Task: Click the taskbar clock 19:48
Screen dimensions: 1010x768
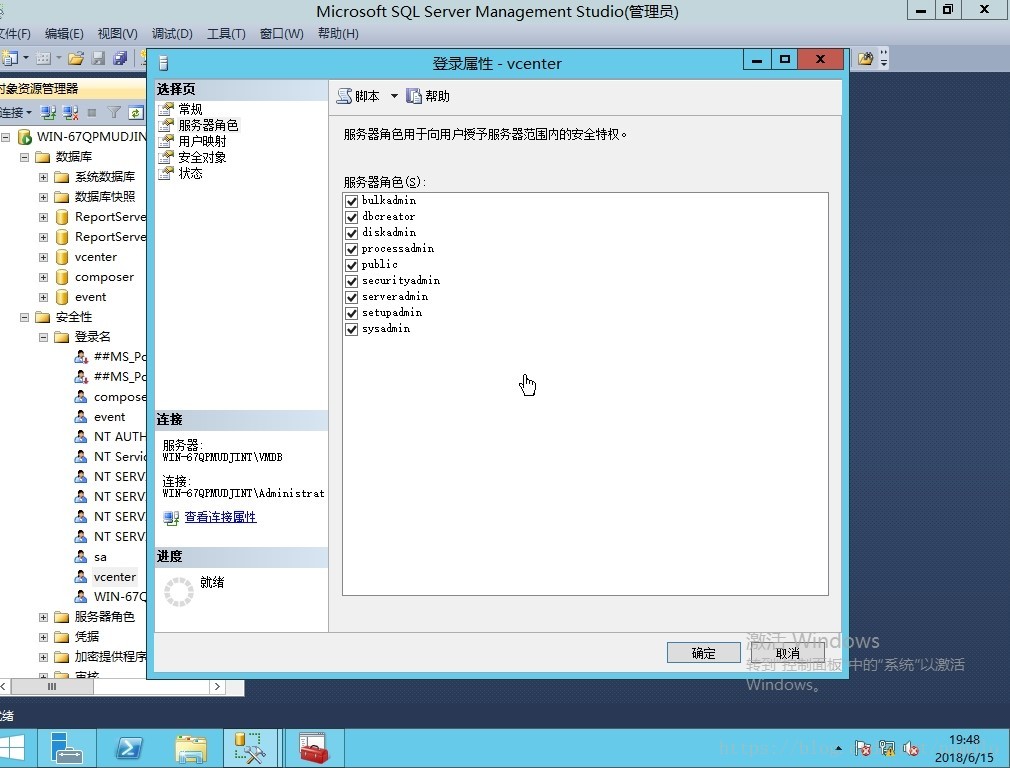Action: 964,740
